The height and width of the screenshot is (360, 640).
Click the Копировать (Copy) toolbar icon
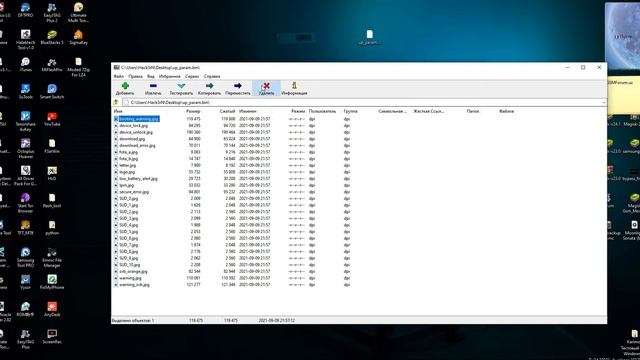coord(209,86)
